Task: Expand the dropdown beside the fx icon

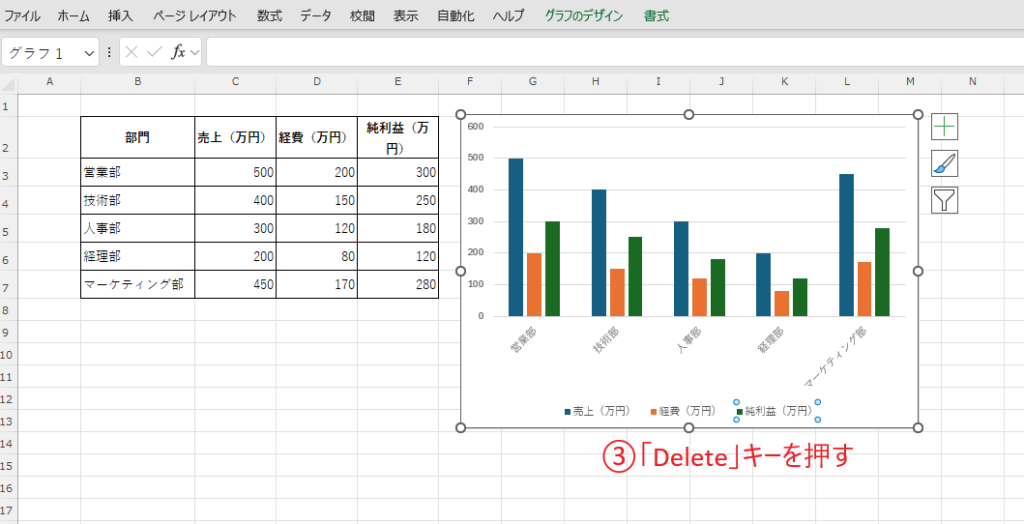Action: (x=194, y=53)
